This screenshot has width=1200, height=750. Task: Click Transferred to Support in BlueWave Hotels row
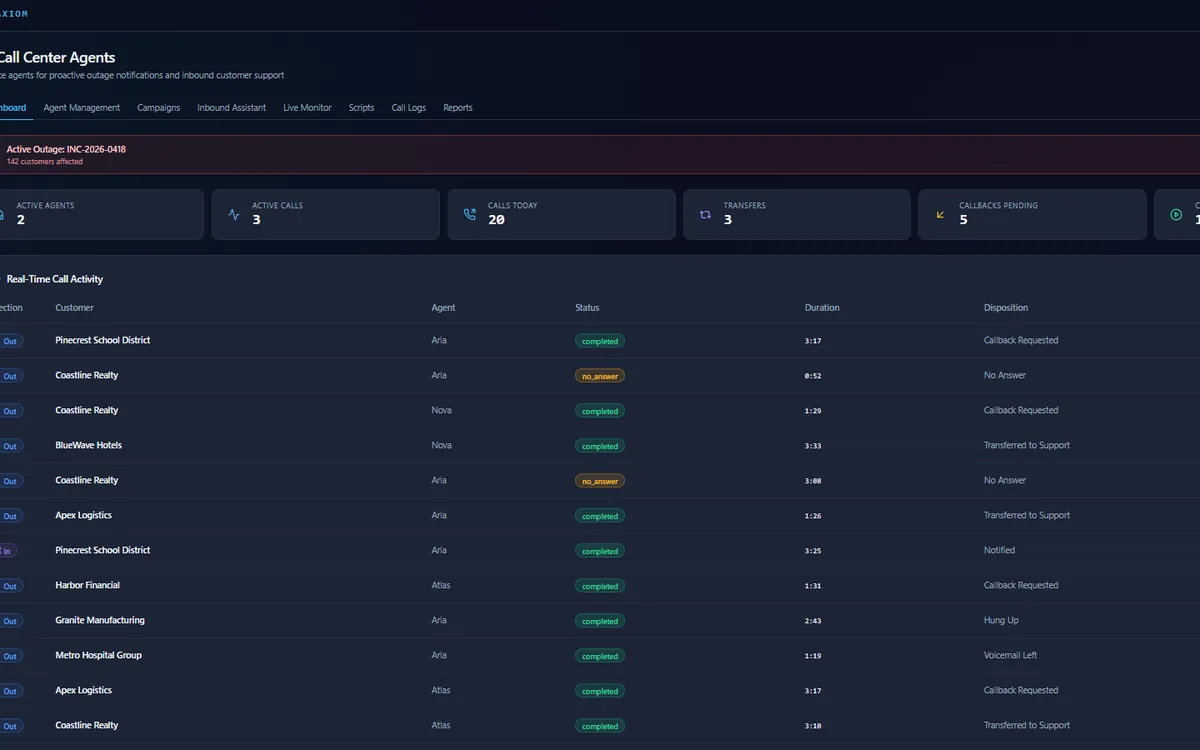click(x=1027, y=445)
